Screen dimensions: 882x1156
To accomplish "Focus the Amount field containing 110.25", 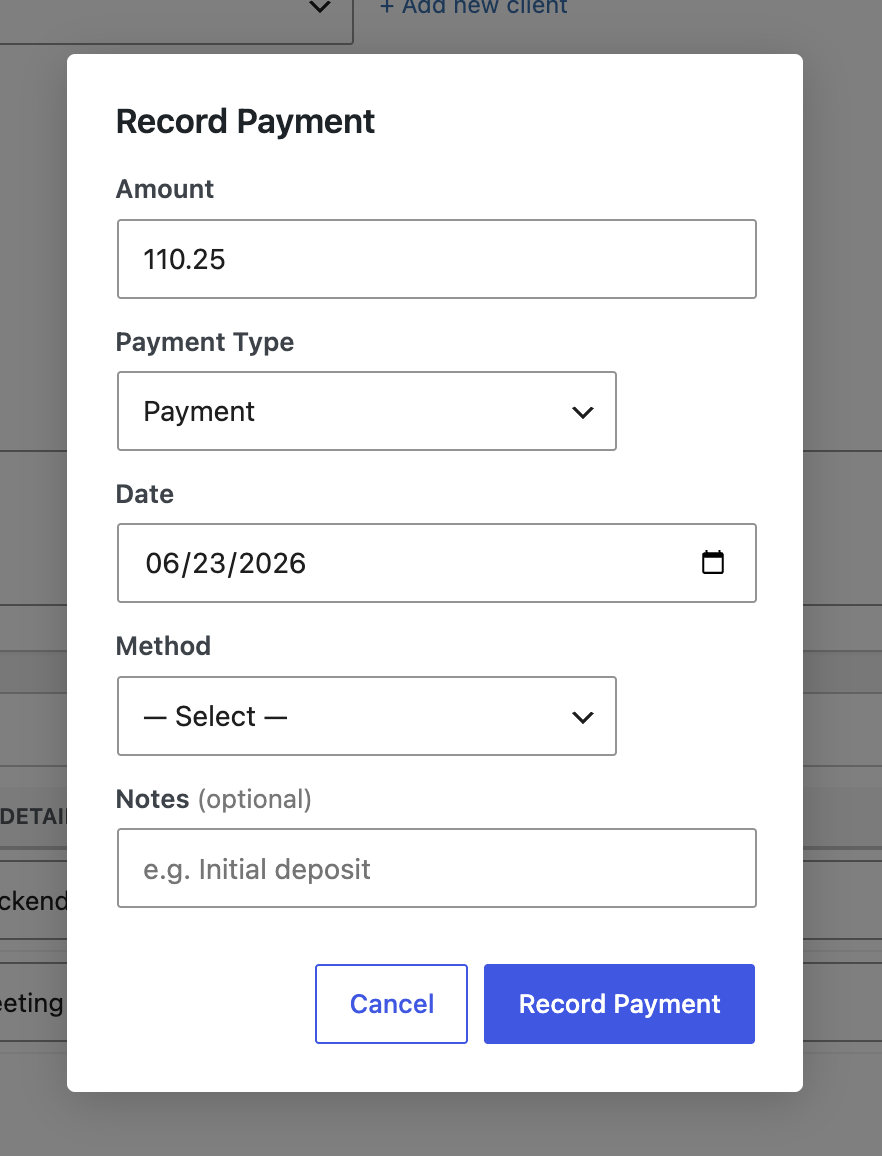I will 437,259.
